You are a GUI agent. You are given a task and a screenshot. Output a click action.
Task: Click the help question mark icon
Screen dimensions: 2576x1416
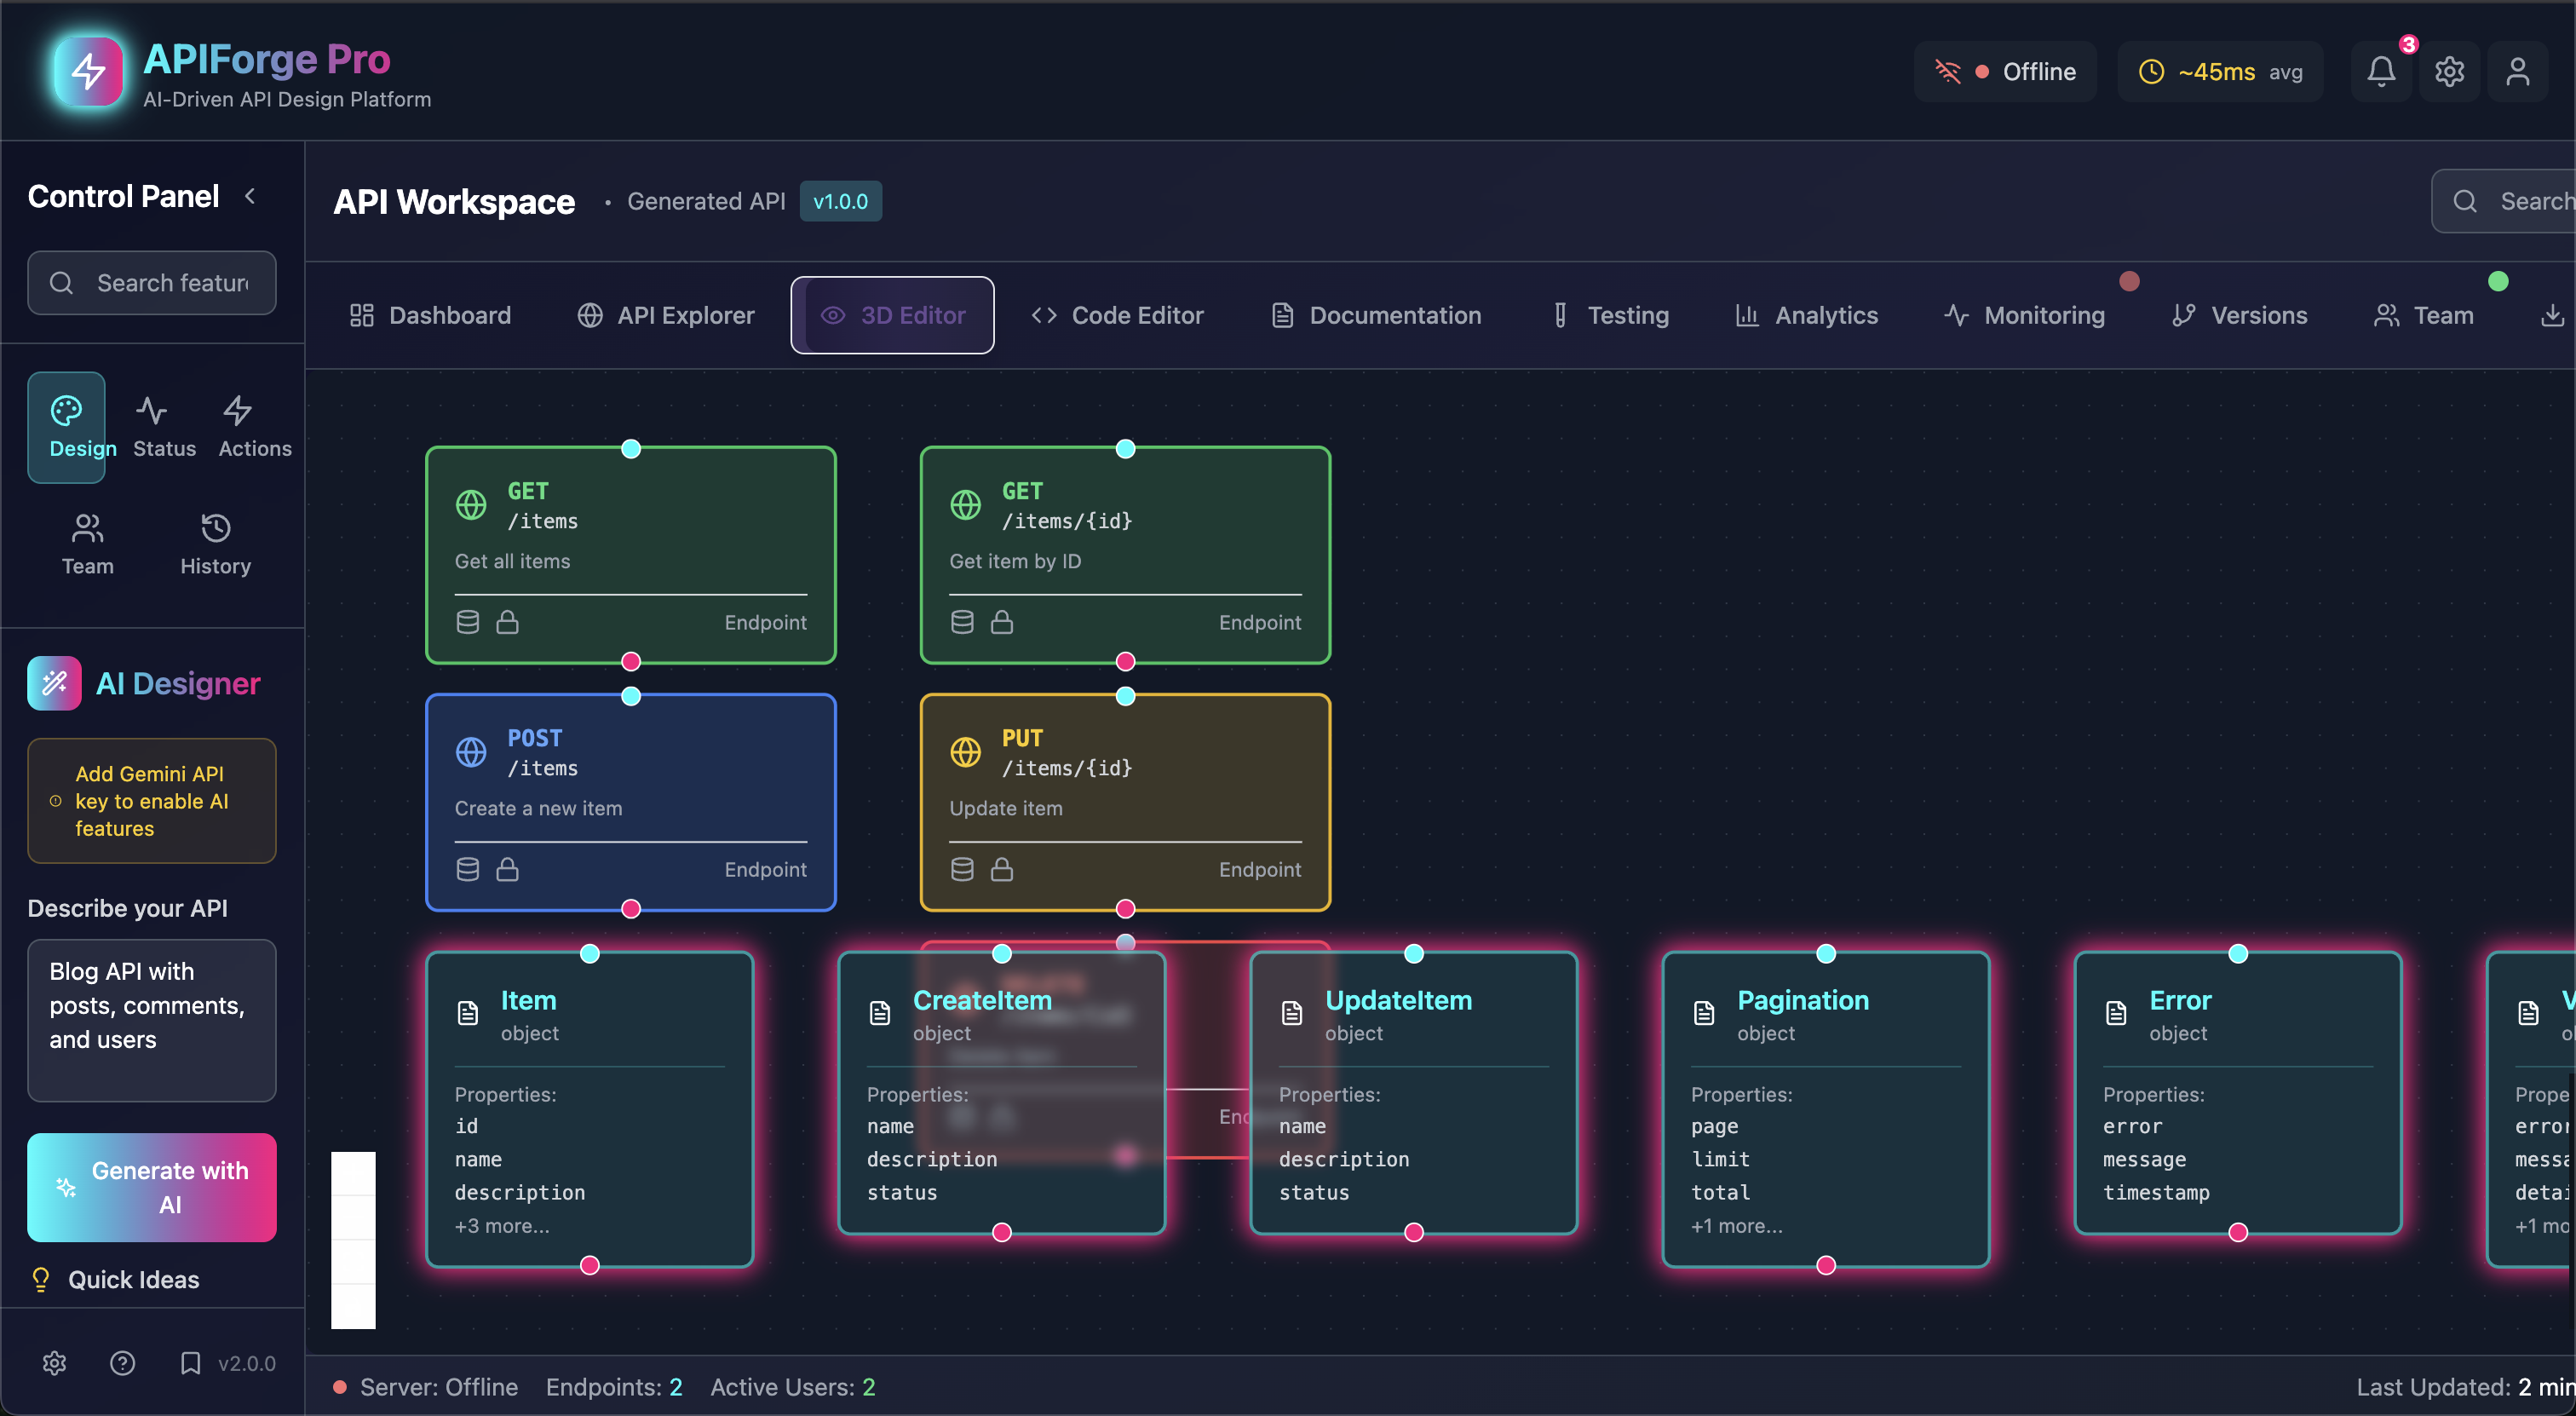pyautogui.click(x=122, y=1363)
